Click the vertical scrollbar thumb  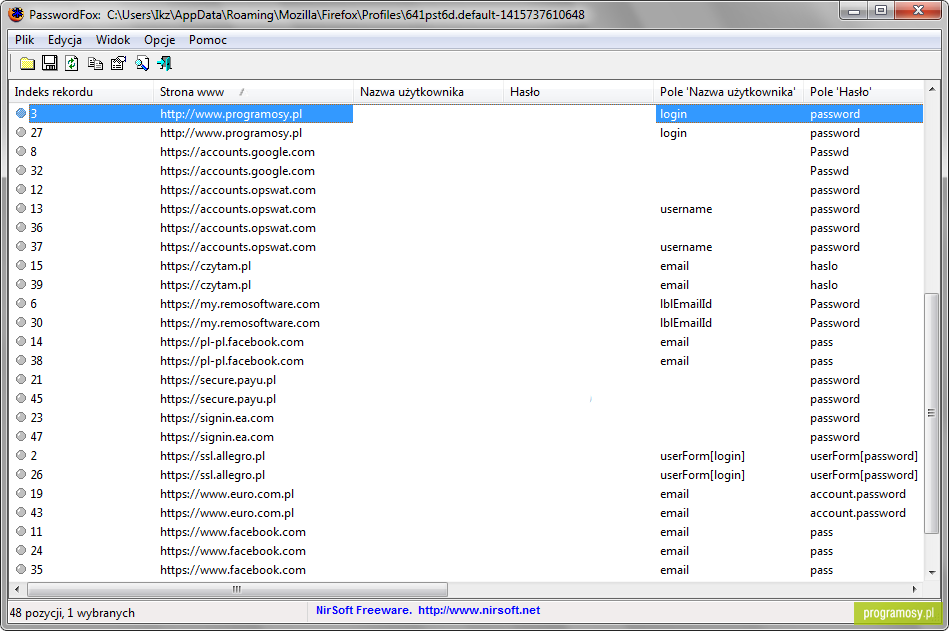pos(931,413)
